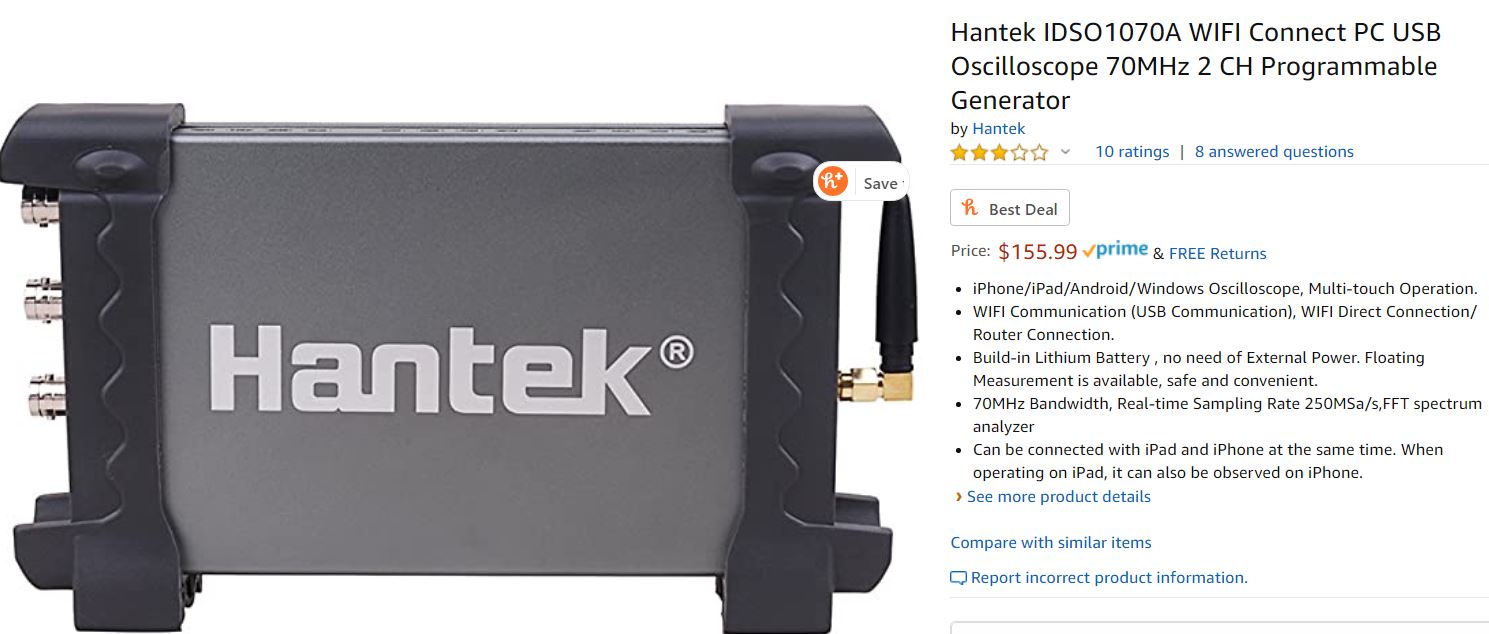
Task: Click the Hantek IDSO1070A product title
Action: (1195, 66)
